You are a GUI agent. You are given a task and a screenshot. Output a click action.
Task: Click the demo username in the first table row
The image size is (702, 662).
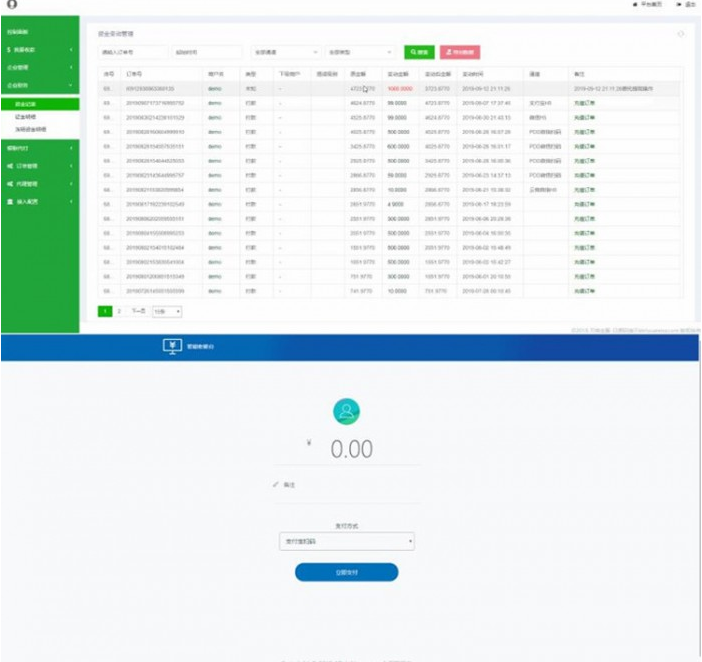215,89
